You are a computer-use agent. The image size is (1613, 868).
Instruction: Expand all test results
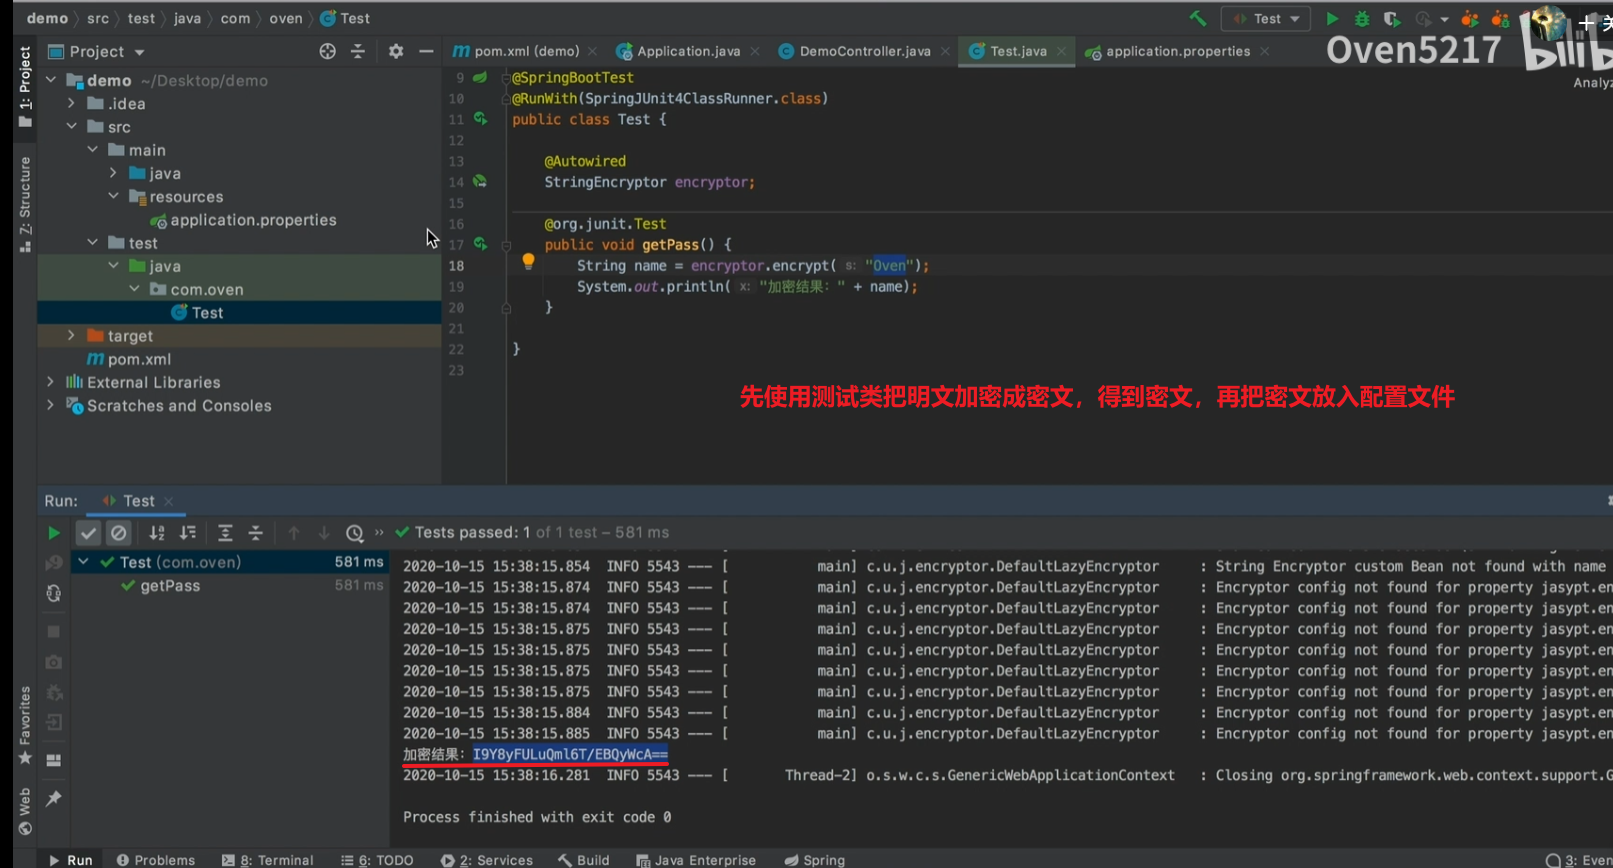(x=225, y=533)
